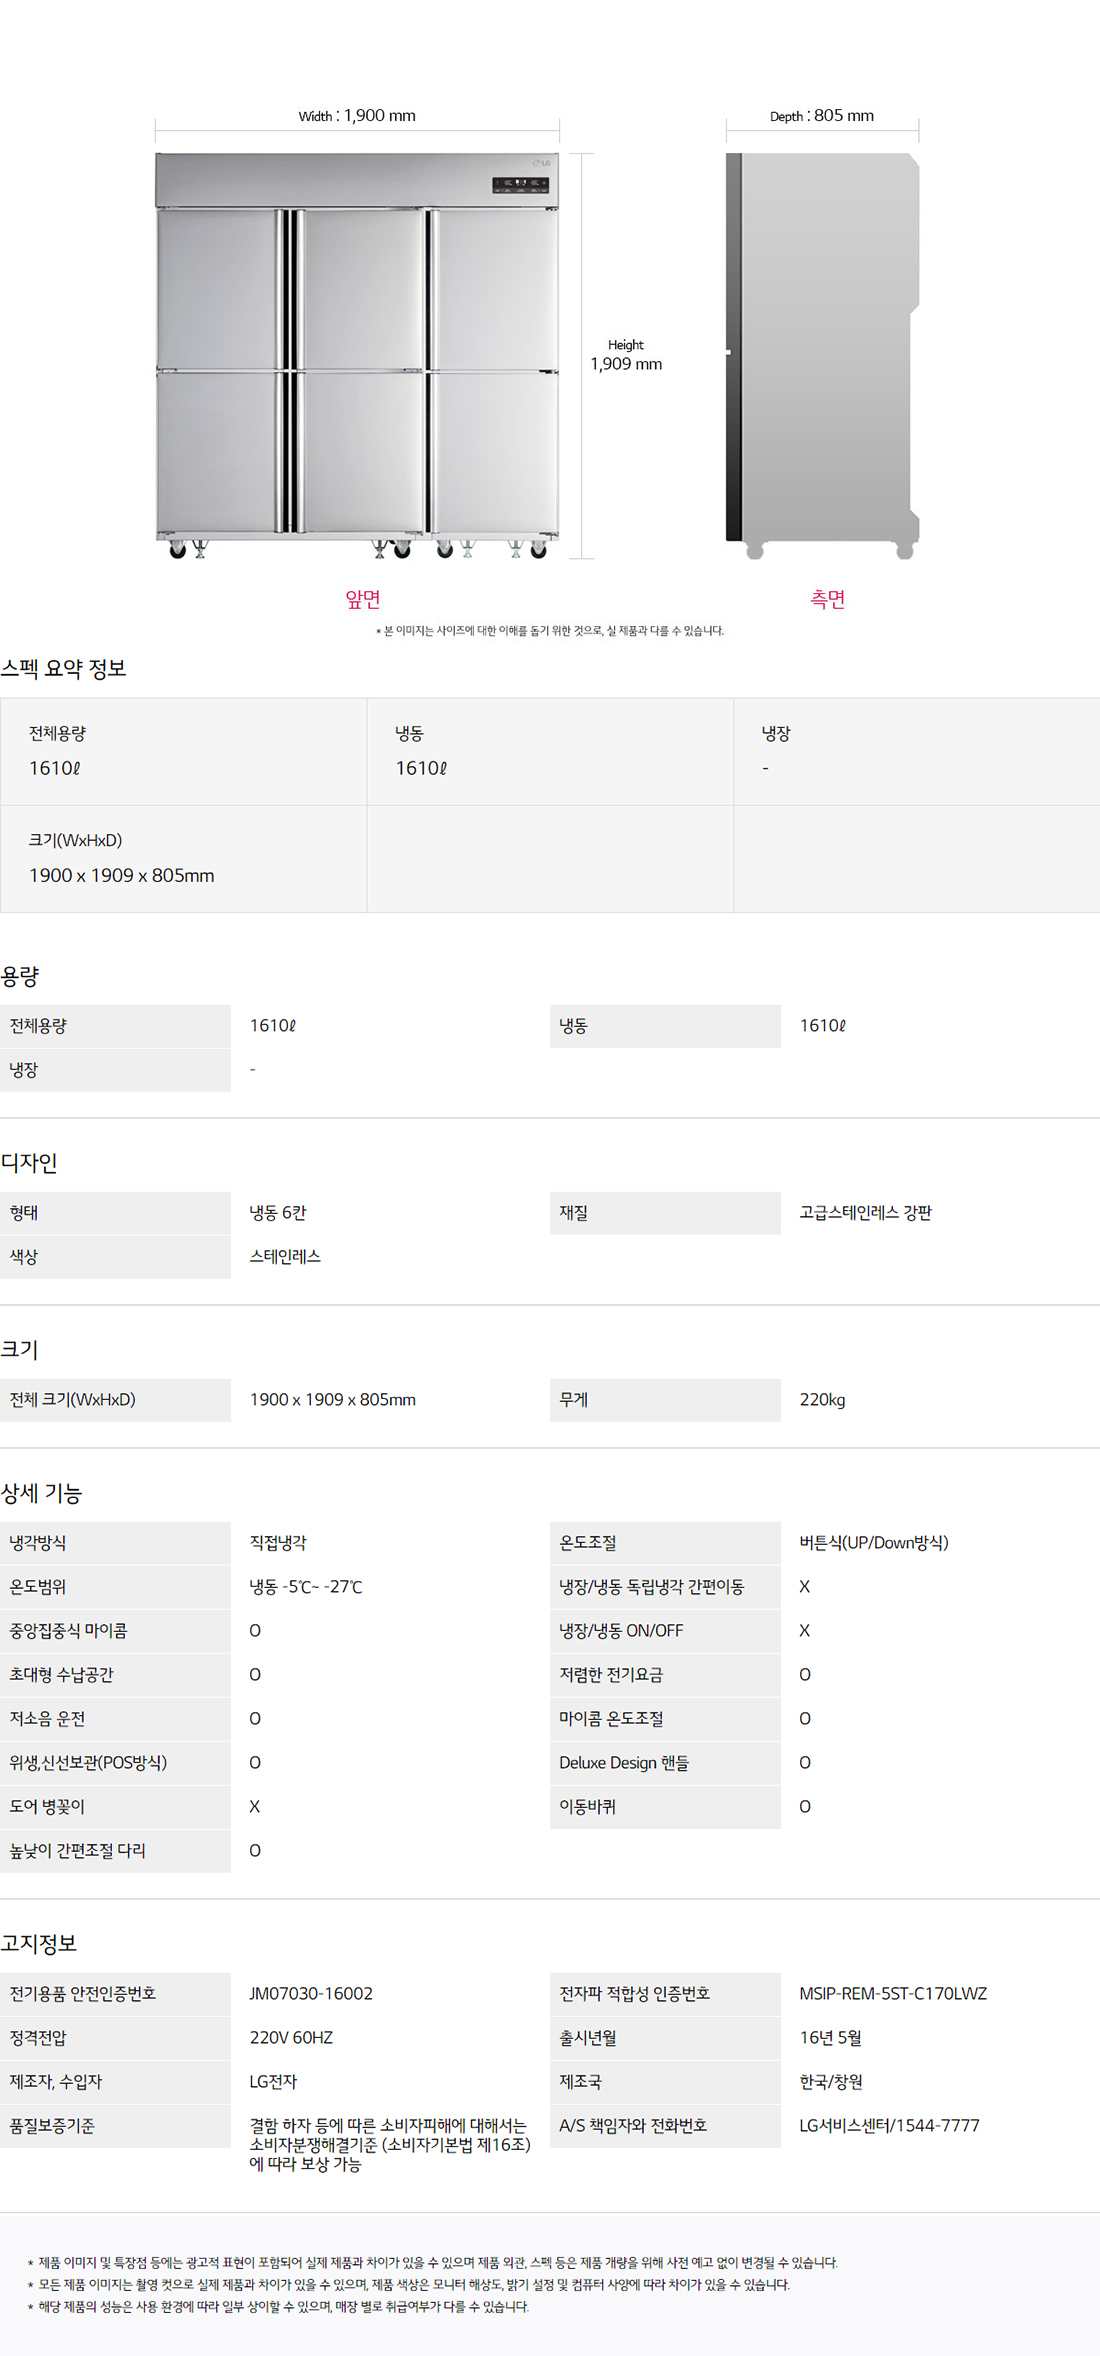Image resolution: width=1100 pixels, height=2356 pixels.
Task: Click the 디자인 section heading
Action: 29,1163
